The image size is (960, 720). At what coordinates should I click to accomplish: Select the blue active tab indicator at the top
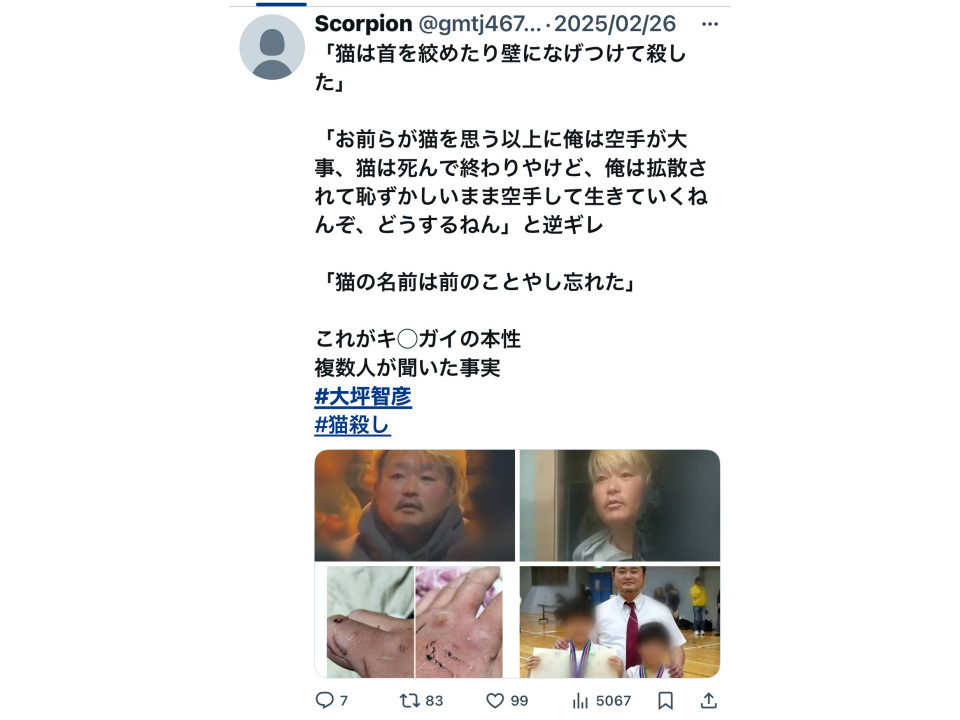281,4
